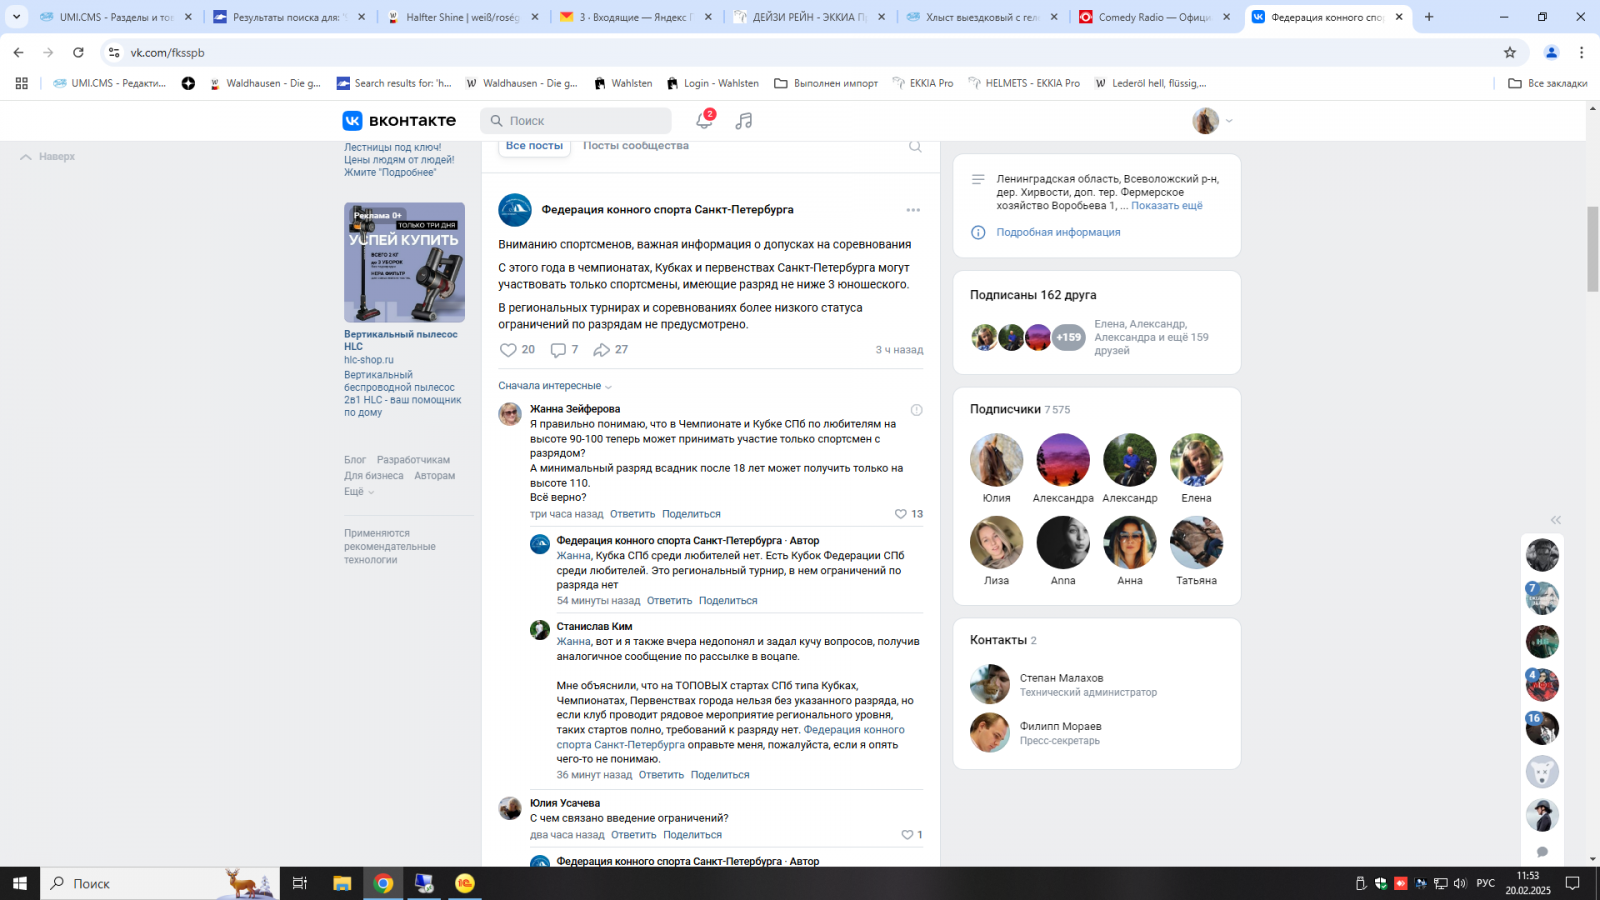The width and height of the screenshot is (1600, 900).
Task: Open Подробная информация link
Action: (x=1058, y=232)
